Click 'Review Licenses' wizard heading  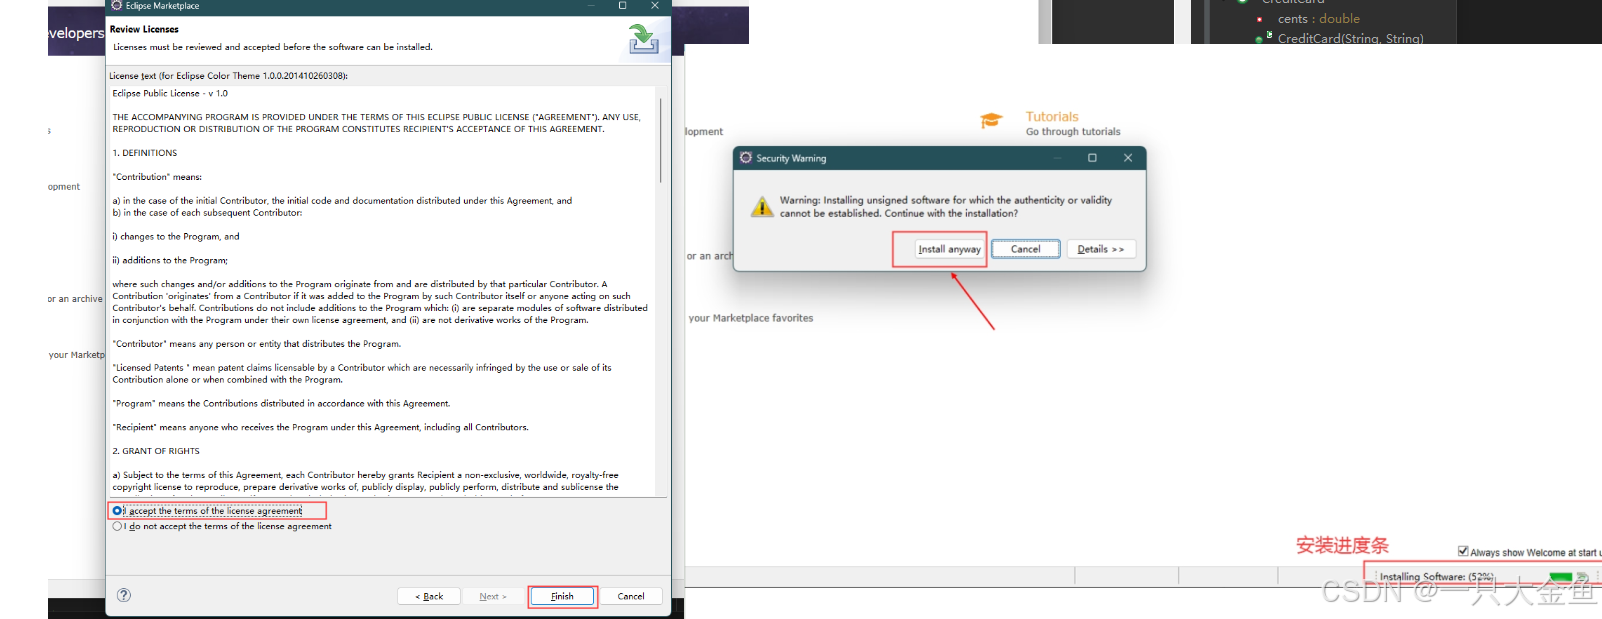tap(144, 30)
